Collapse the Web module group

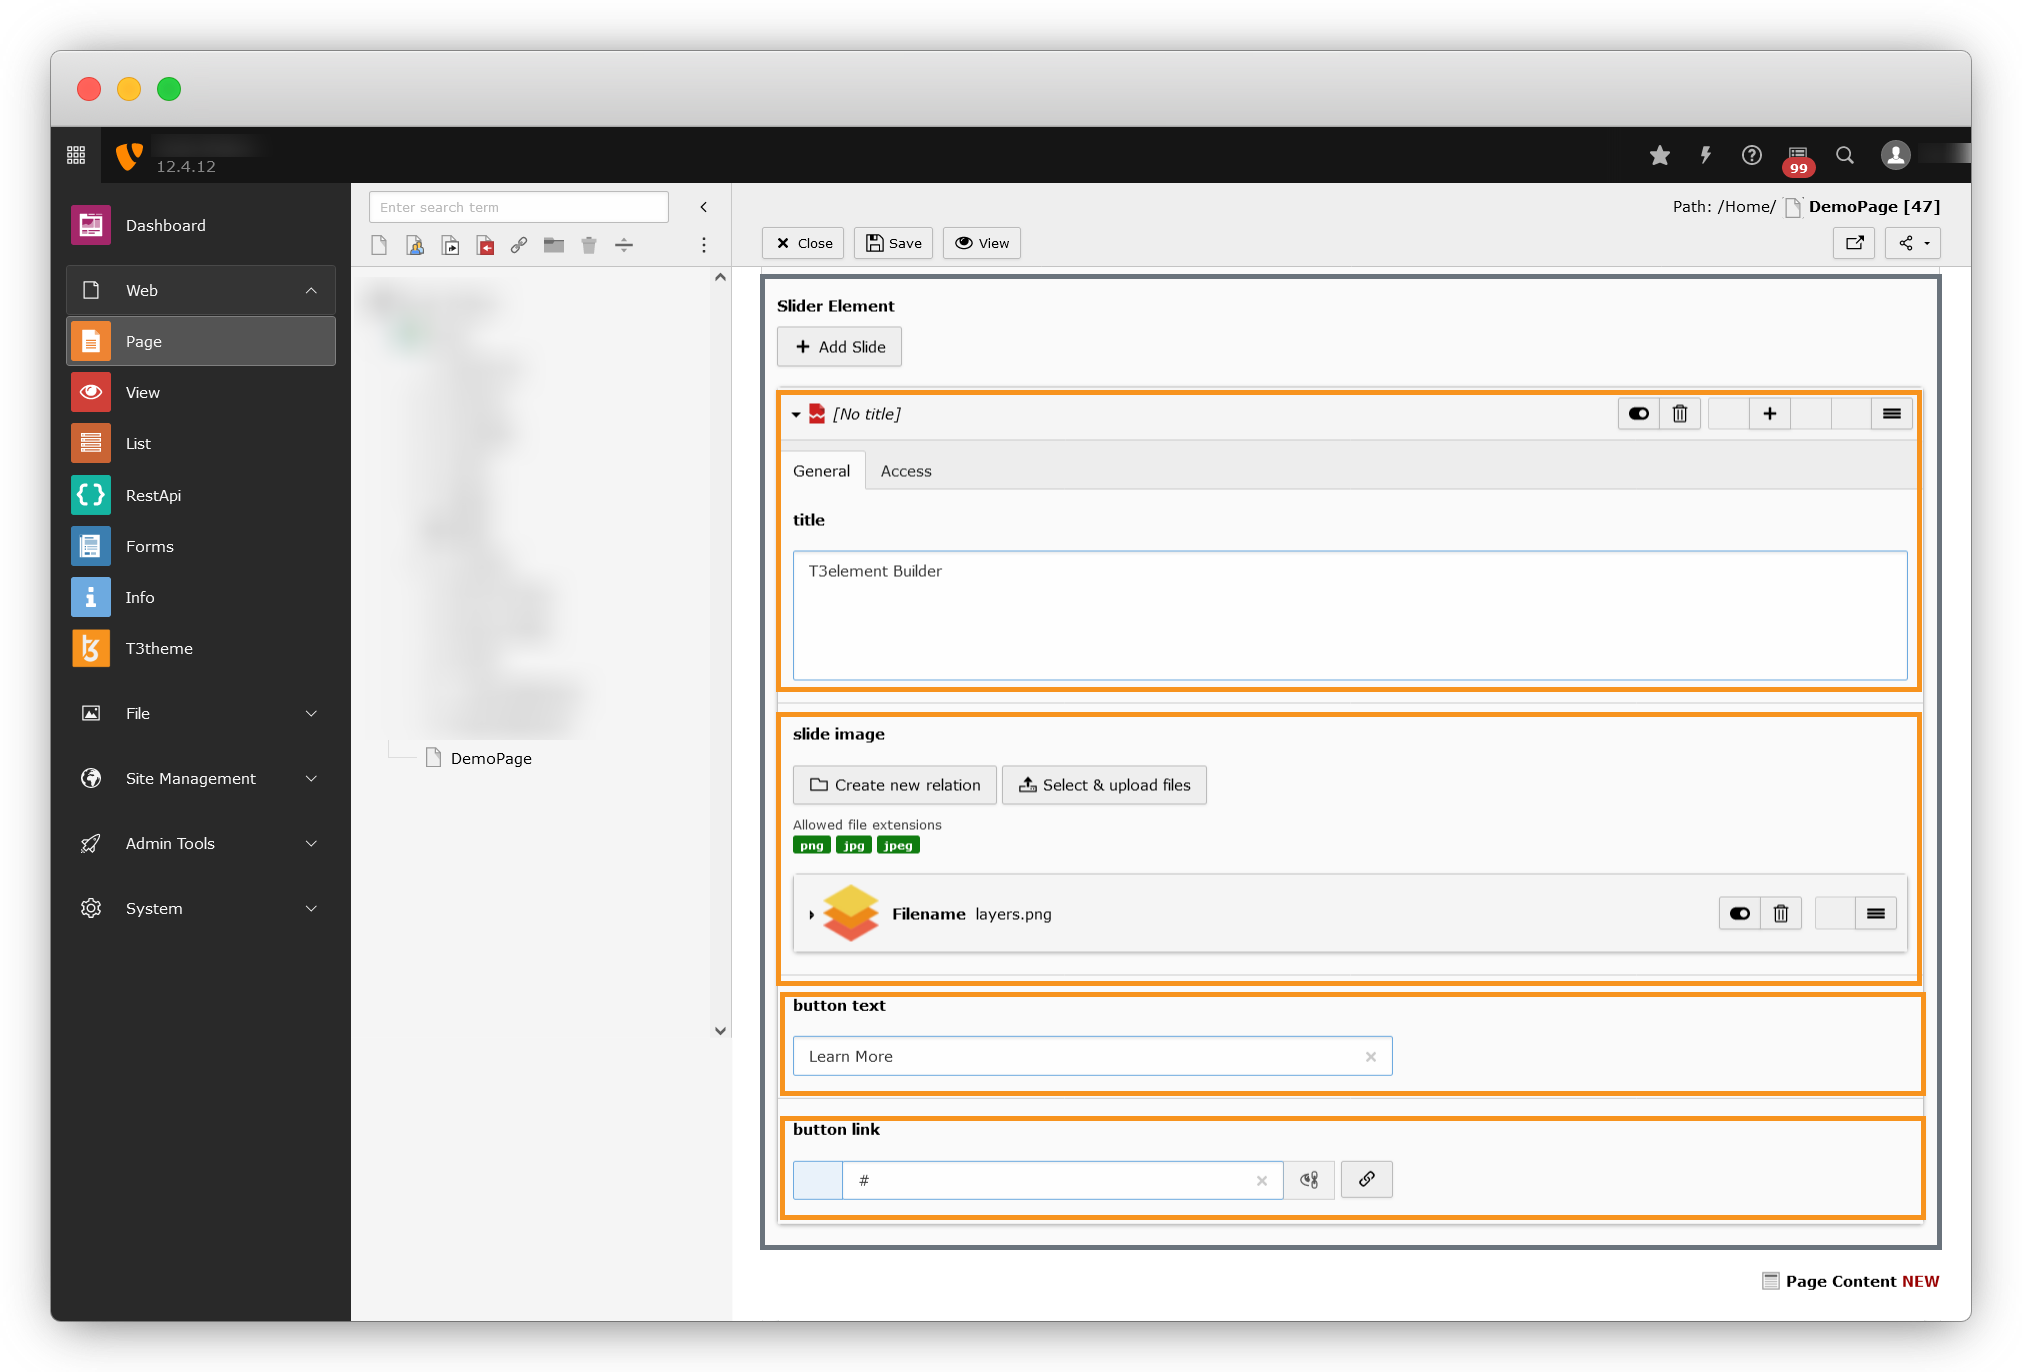pyautogui.click(x=311, y=291)
